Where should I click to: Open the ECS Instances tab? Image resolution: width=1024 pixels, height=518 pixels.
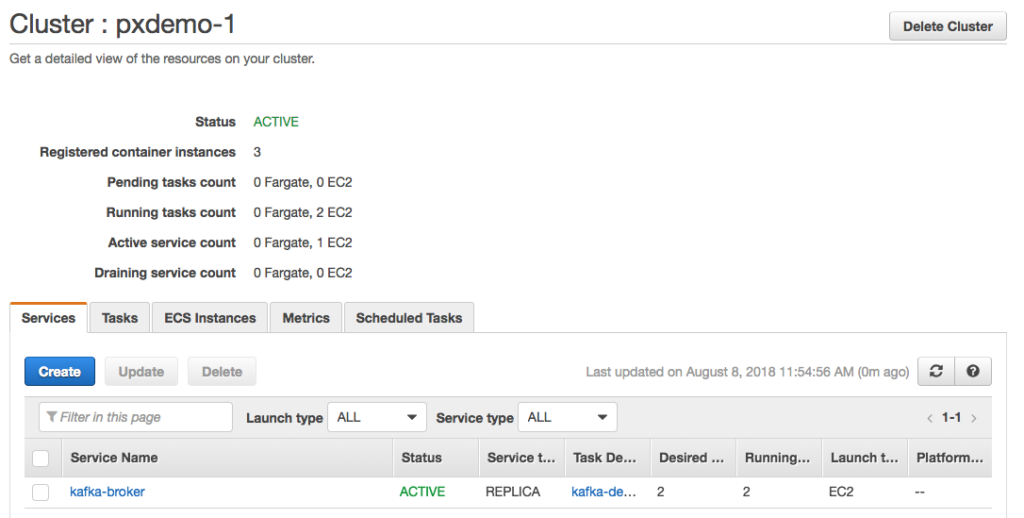click(210, 318)
